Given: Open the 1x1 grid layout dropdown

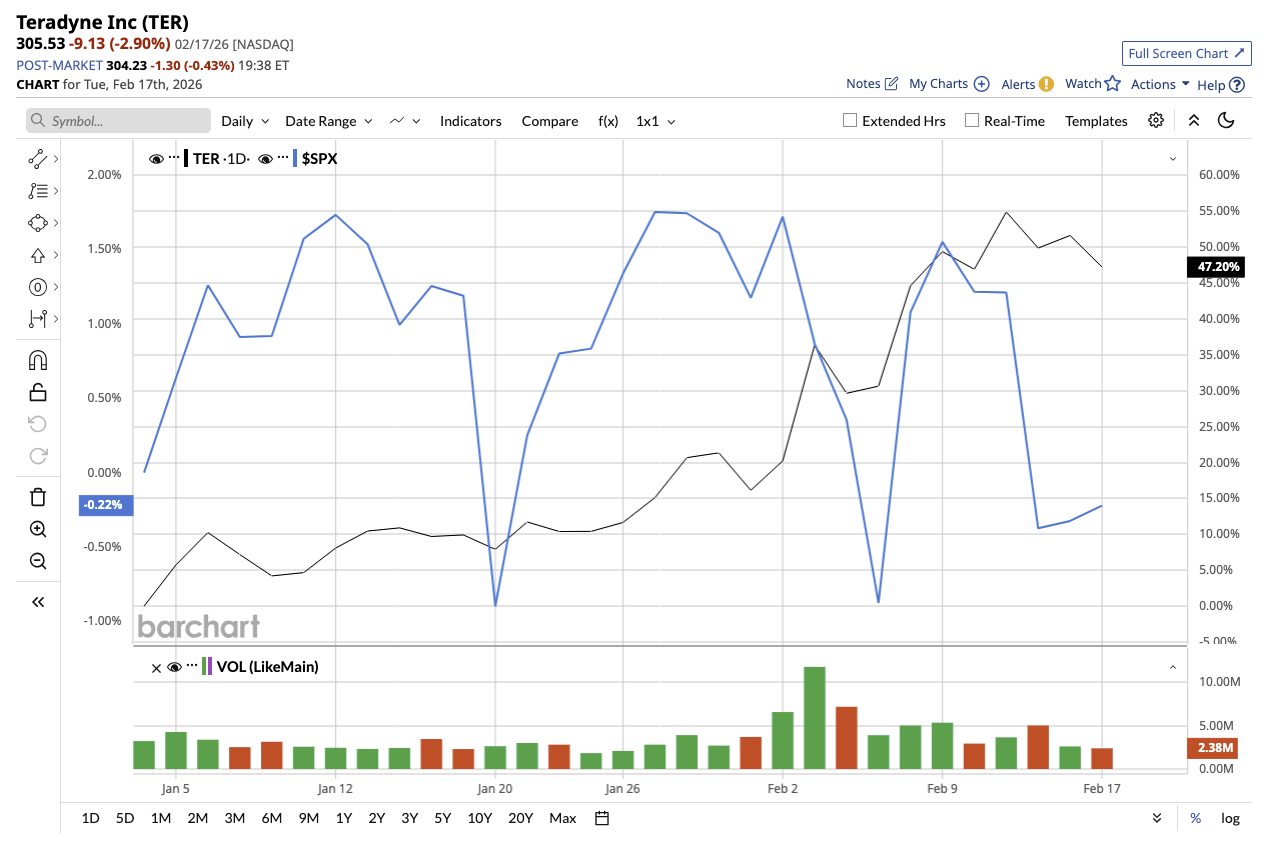Looking at the screenshot, I should pyautogui.click(x=656, y=121).
